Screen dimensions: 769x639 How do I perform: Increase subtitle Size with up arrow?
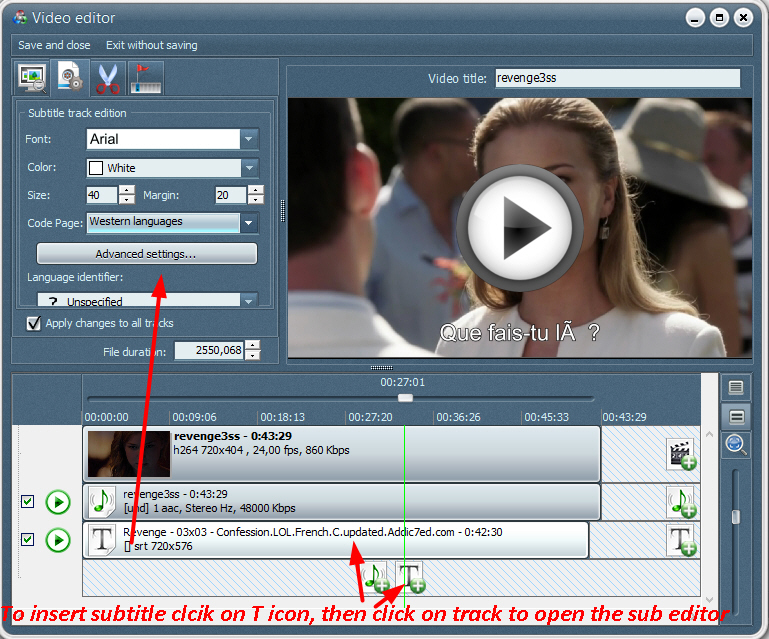127,190
